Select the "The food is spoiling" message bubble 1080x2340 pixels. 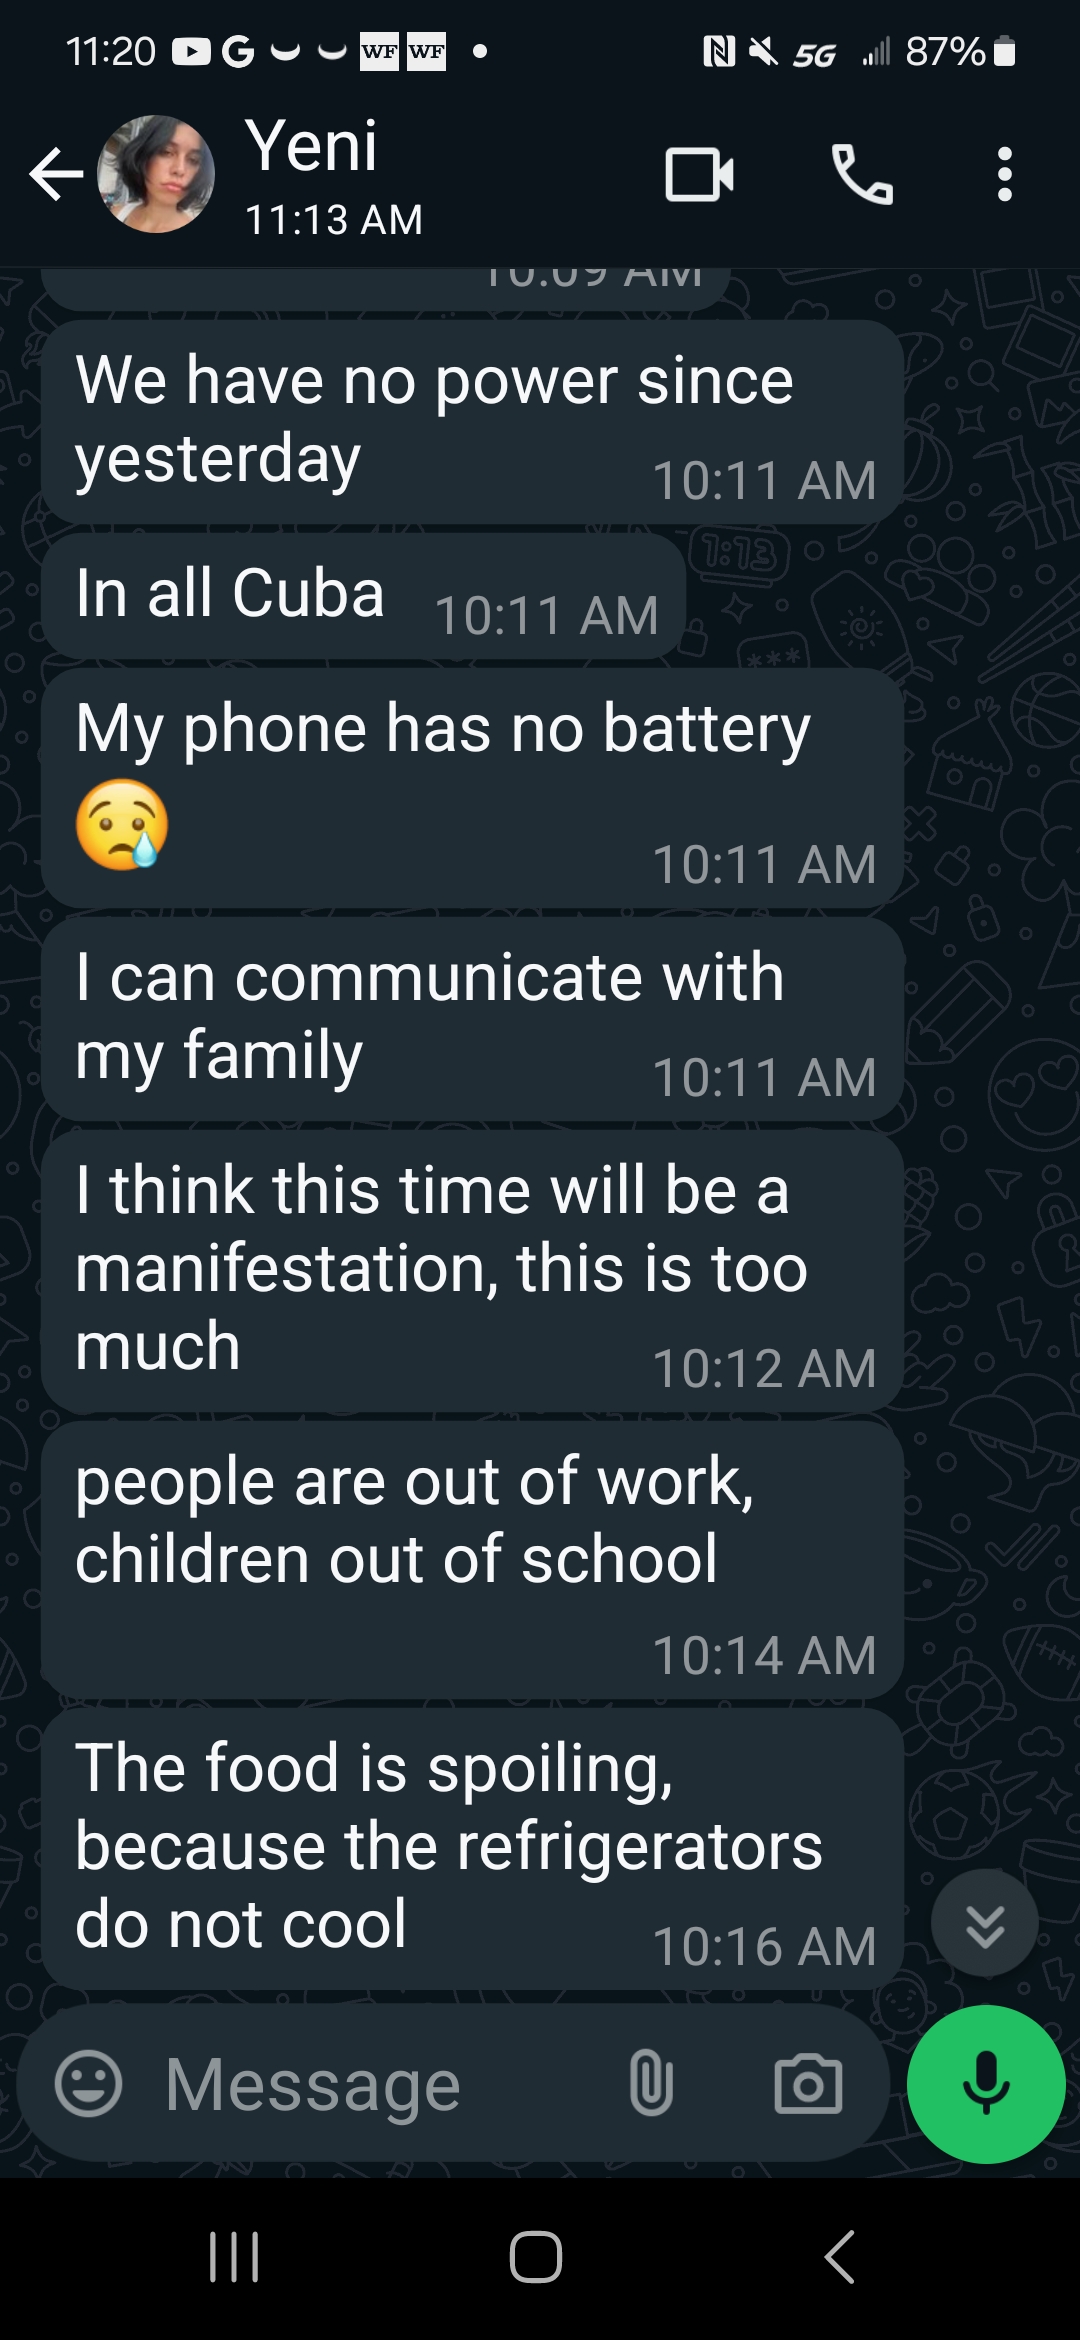(x=473, y=1848)
